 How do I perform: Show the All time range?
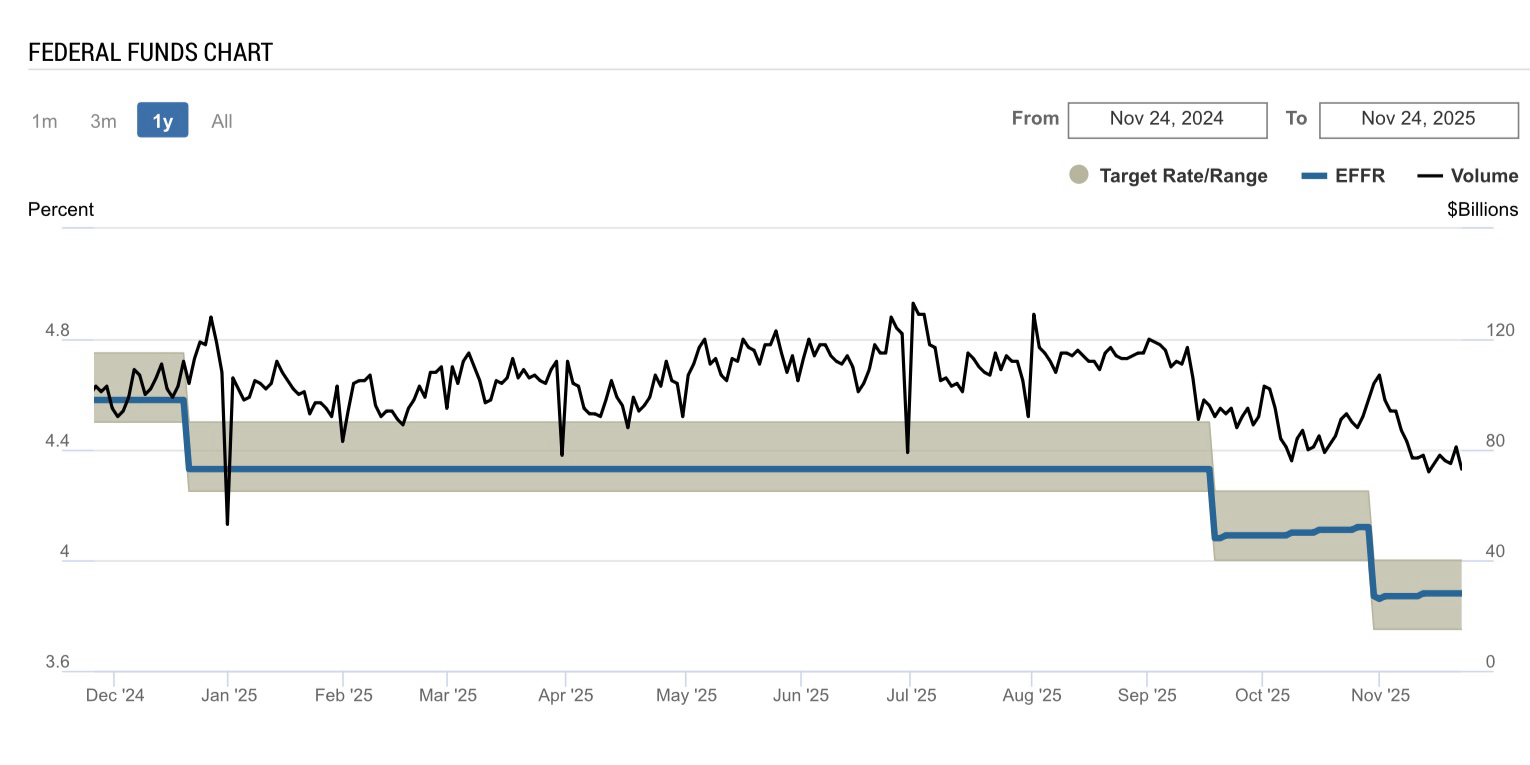coord(221,121)
